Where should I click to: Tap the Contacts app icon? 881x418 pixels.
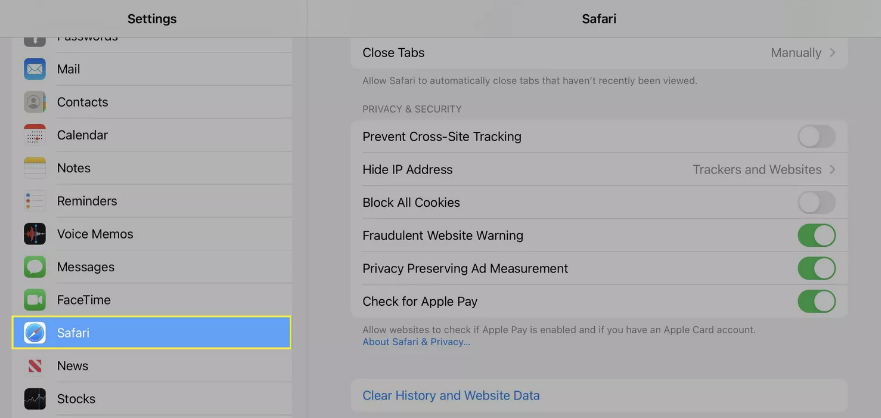[x=35, y=102]
